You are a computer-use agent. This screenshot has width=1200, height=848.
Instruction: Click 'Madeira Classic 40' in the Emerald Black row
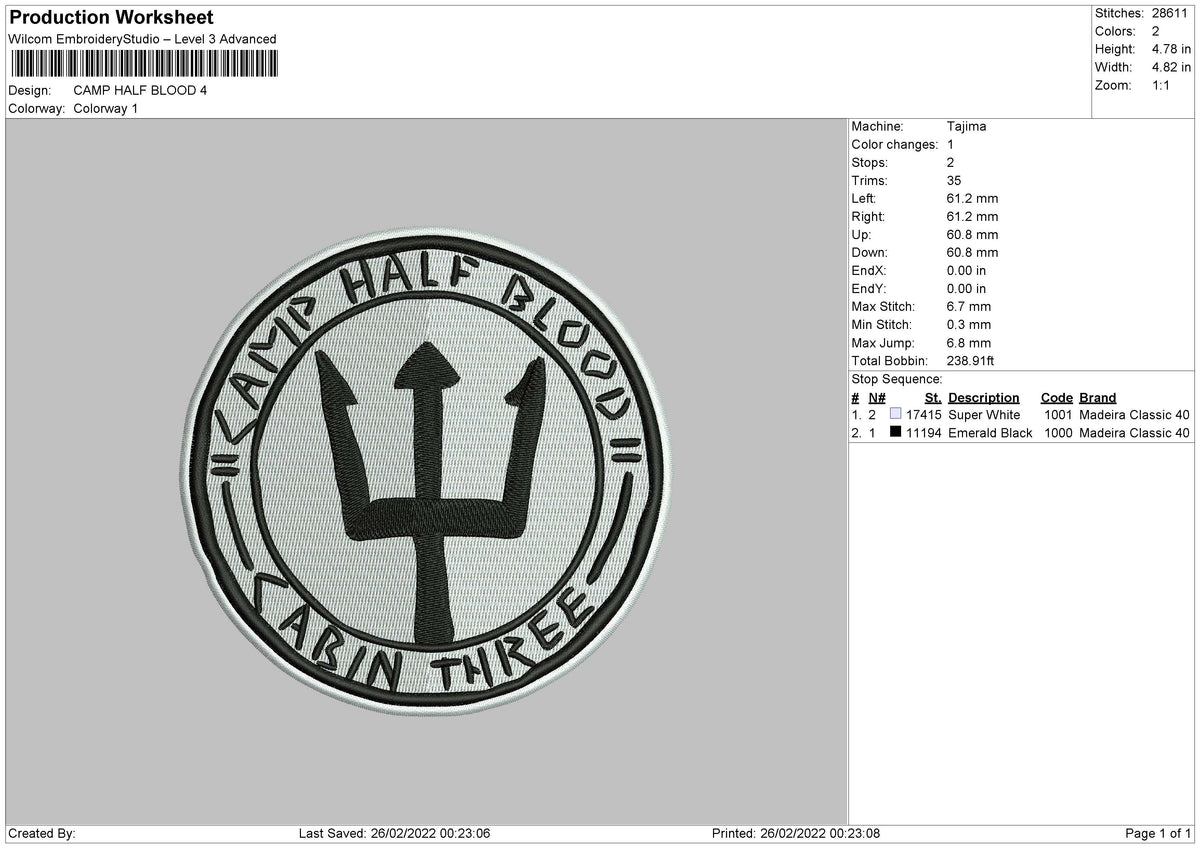point(1135,433)
